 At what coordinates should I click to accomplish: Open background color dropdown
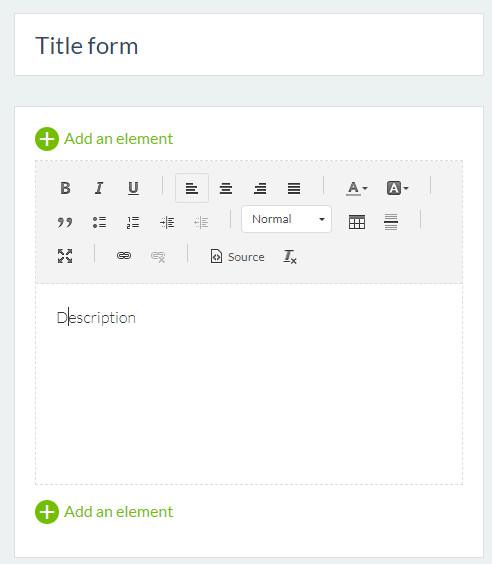point(397,188)
